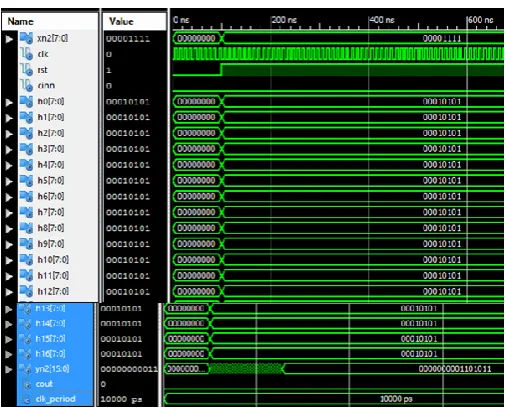This screenshot has height=408, width=505.
Task: Select the clk signal icon
Action: pyautogui.click(x=26, y=54)
